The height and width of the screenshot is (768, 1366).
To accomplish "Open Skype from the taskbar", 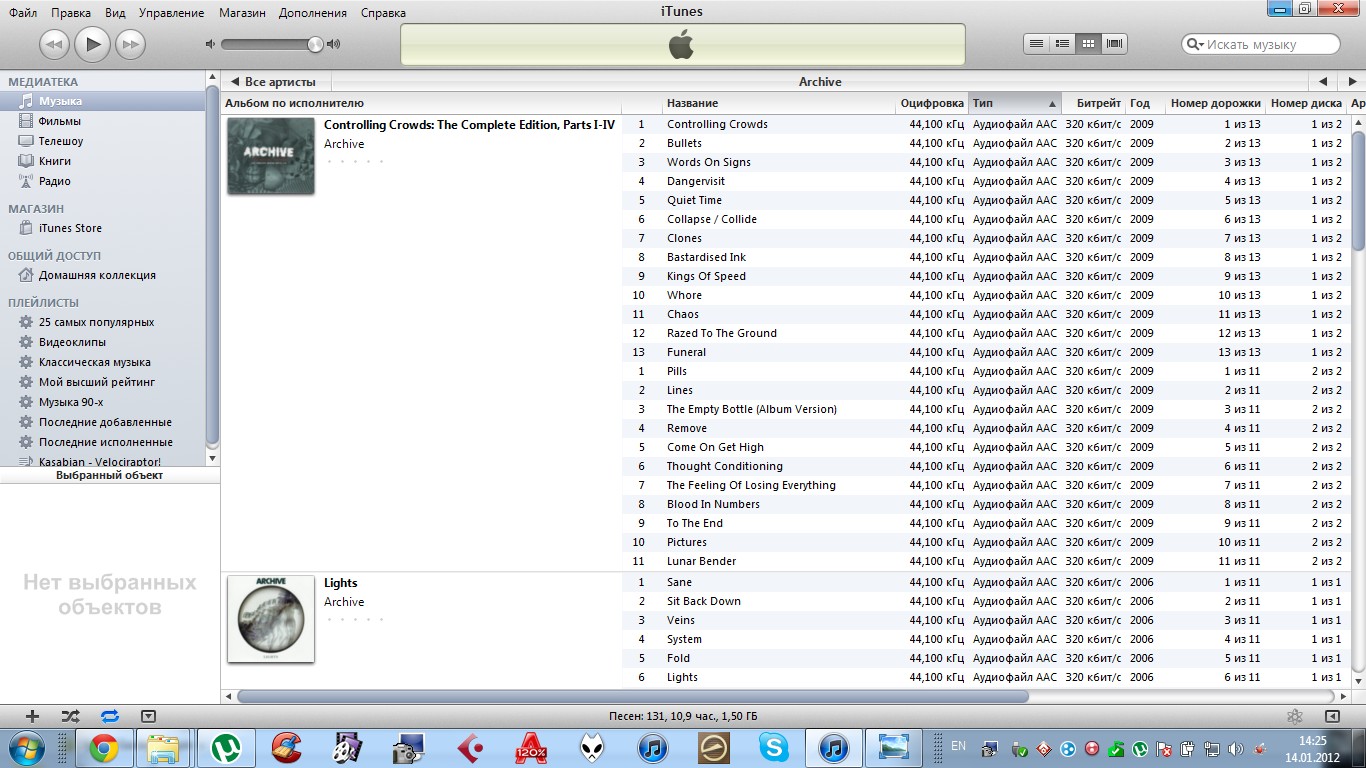I will 773,747.
